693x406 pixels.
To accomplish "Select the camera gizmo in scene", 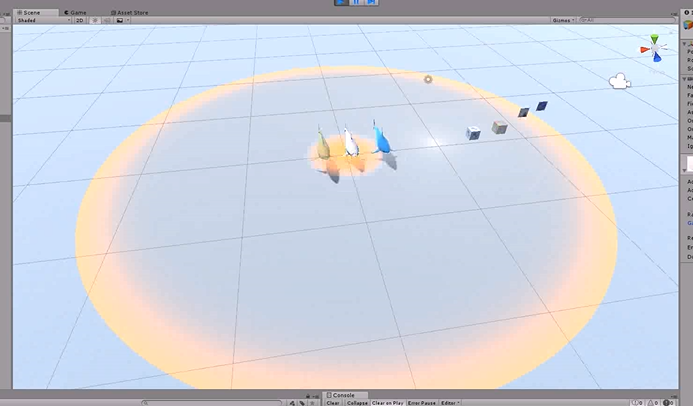I will pos(620,81).
